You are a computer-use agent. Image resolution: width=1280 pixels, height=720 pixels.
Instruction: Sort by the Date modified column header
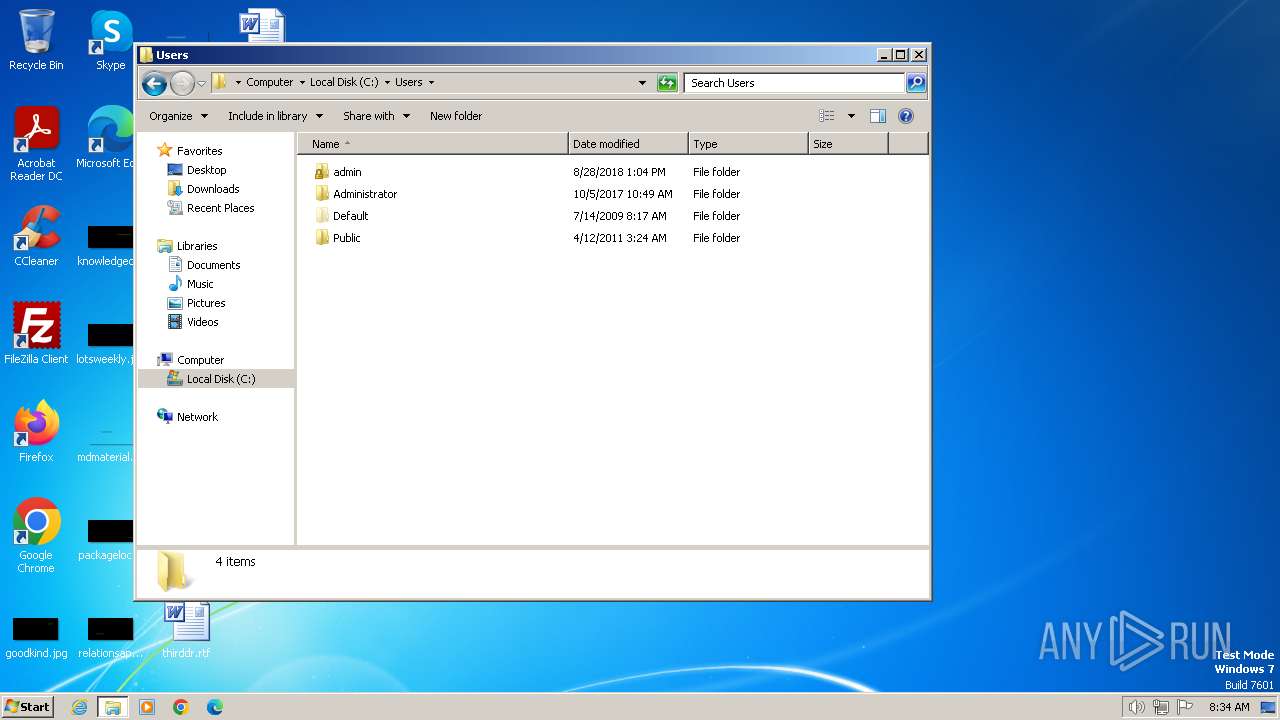(628, 144)
